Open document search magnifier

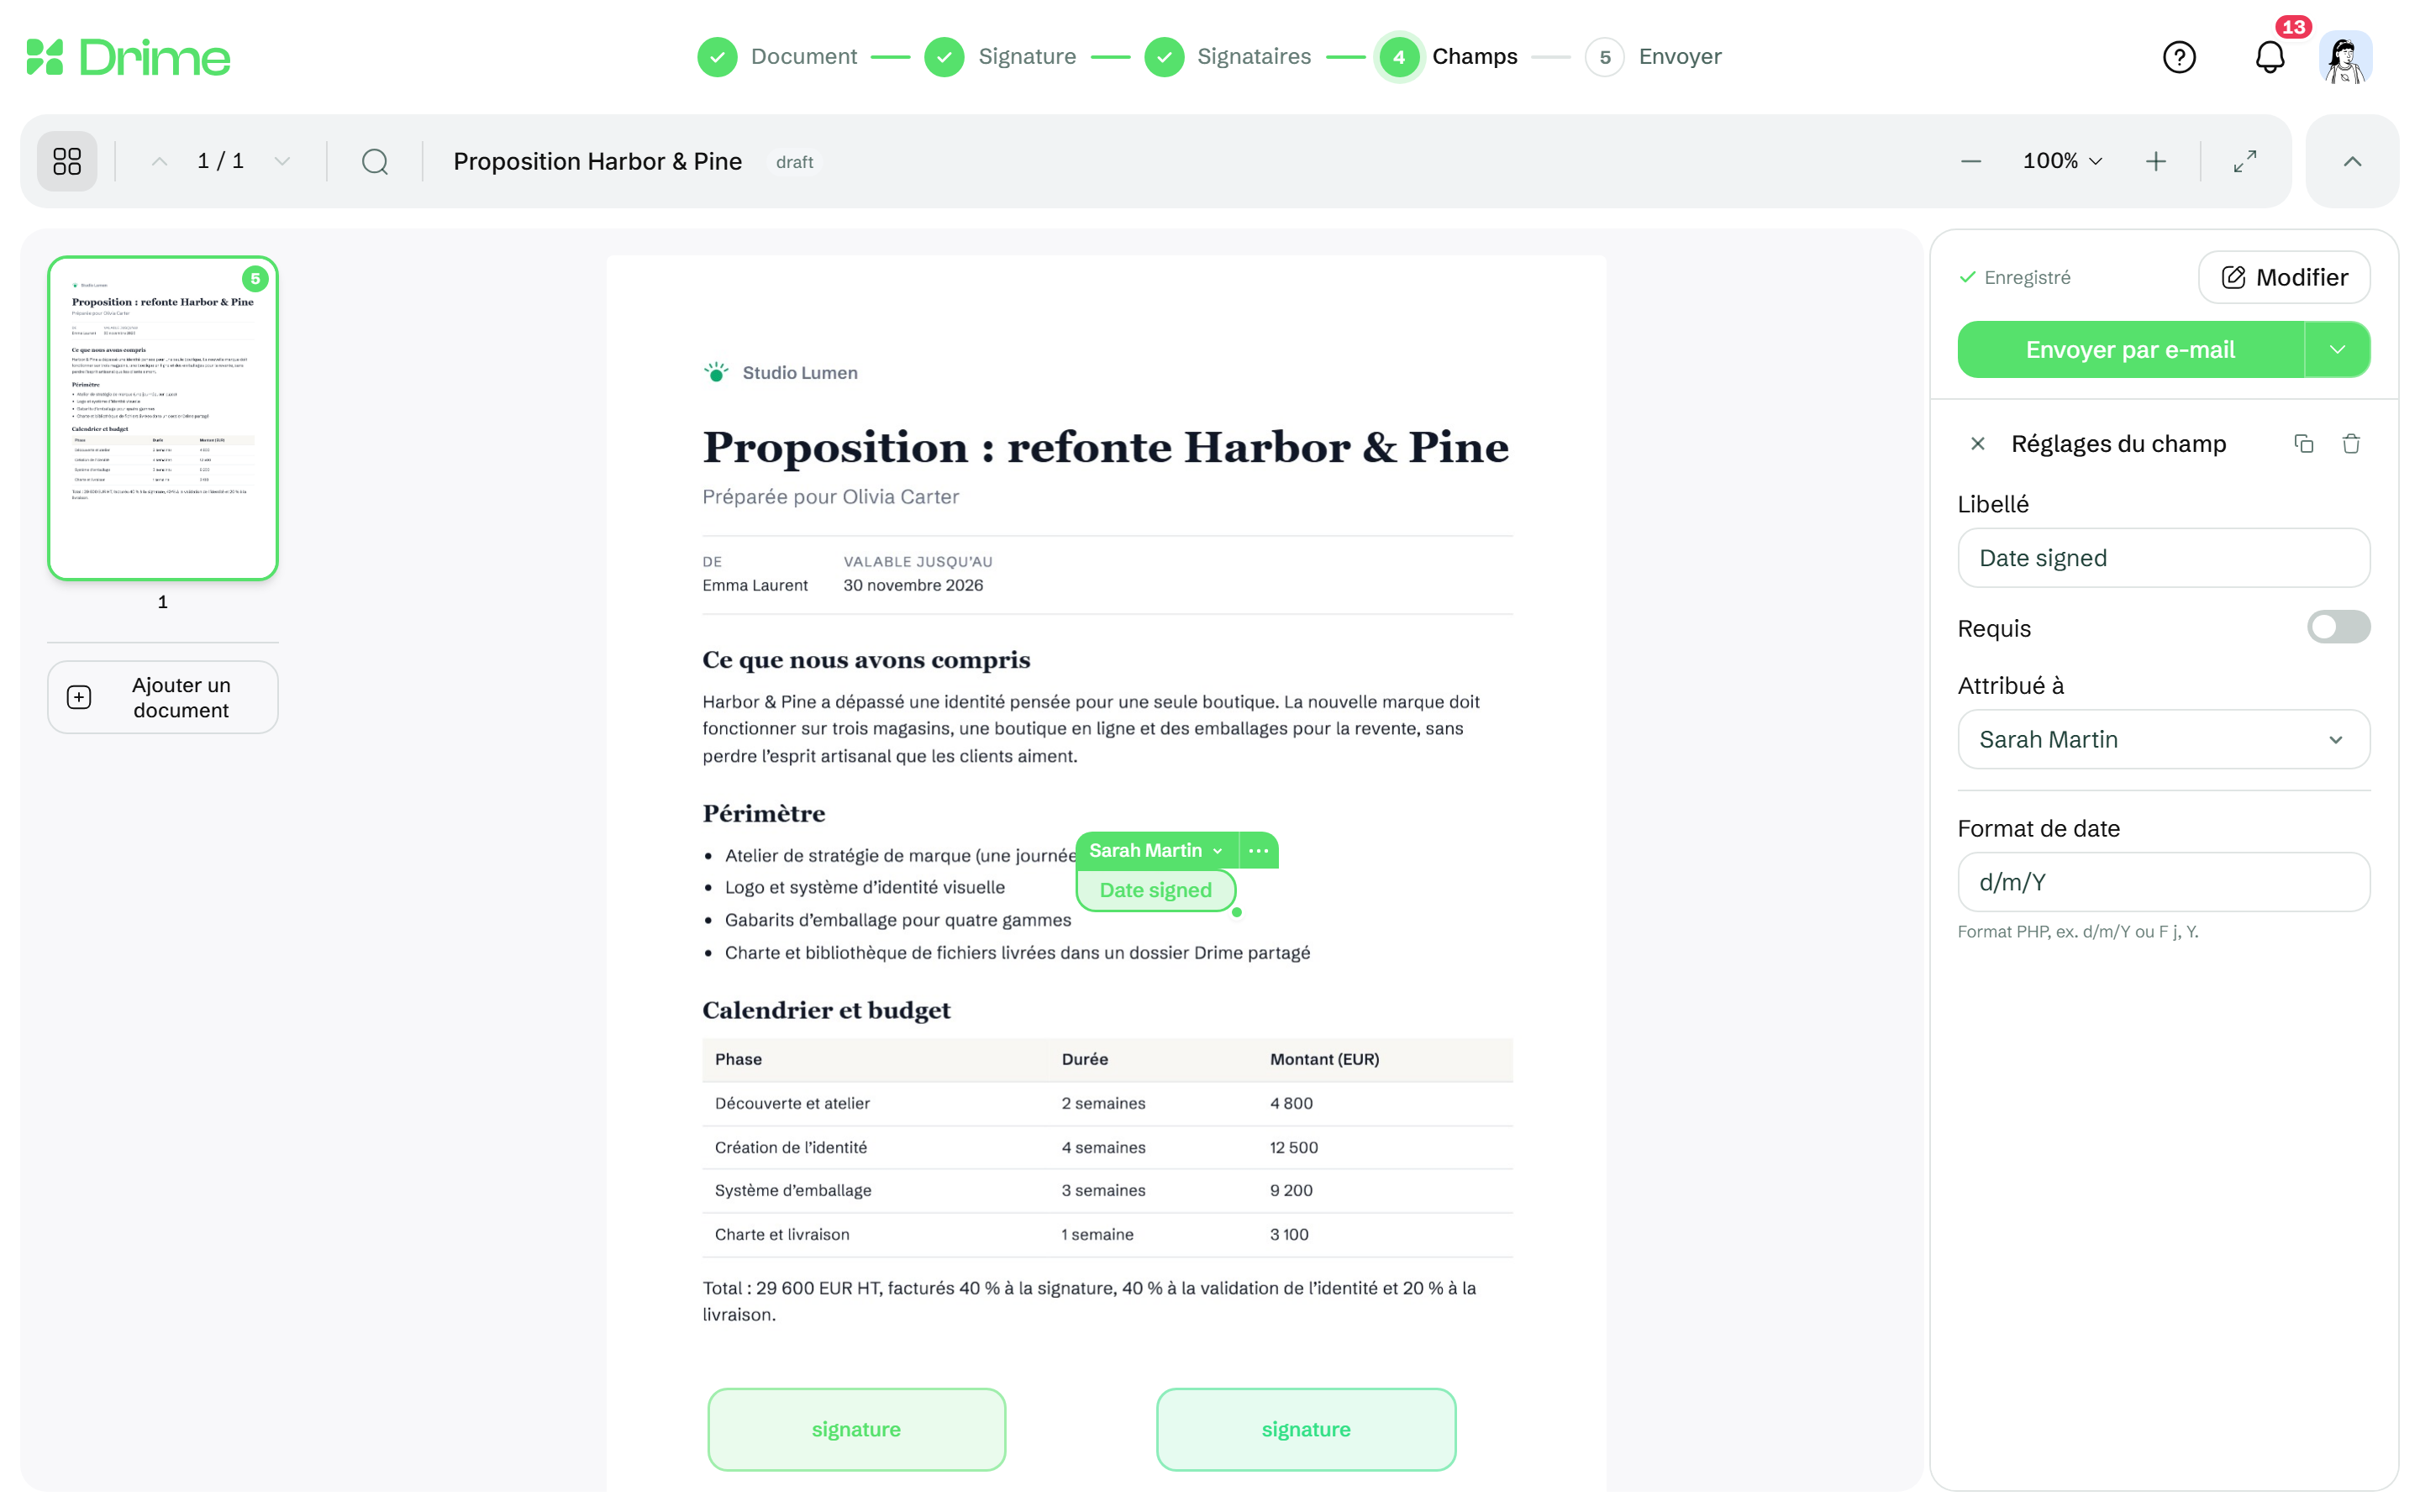(375, 161)
